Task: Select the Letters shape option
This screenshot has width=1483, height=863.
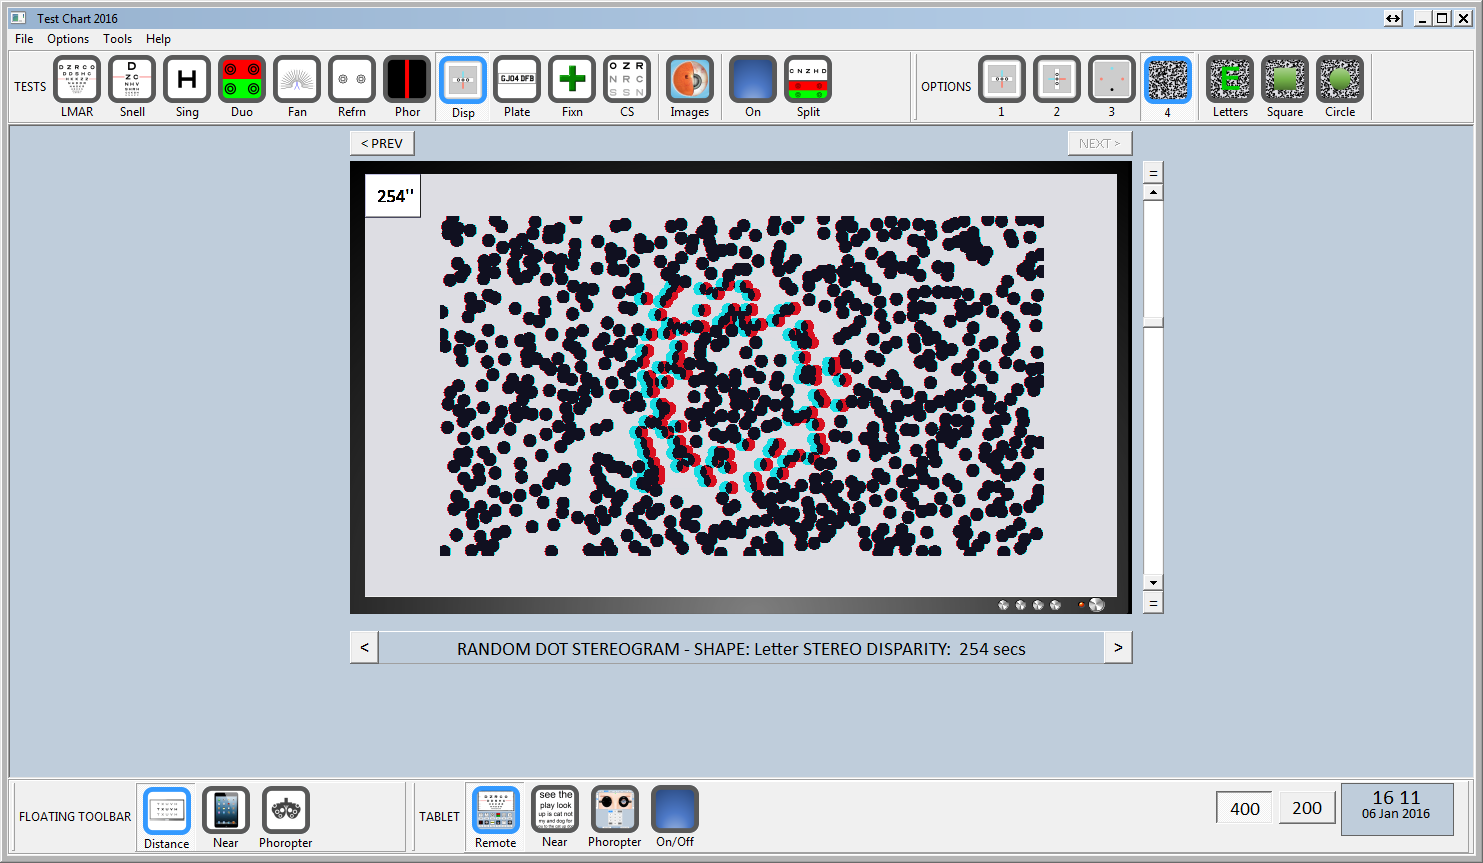Action: pos(1230,80)
